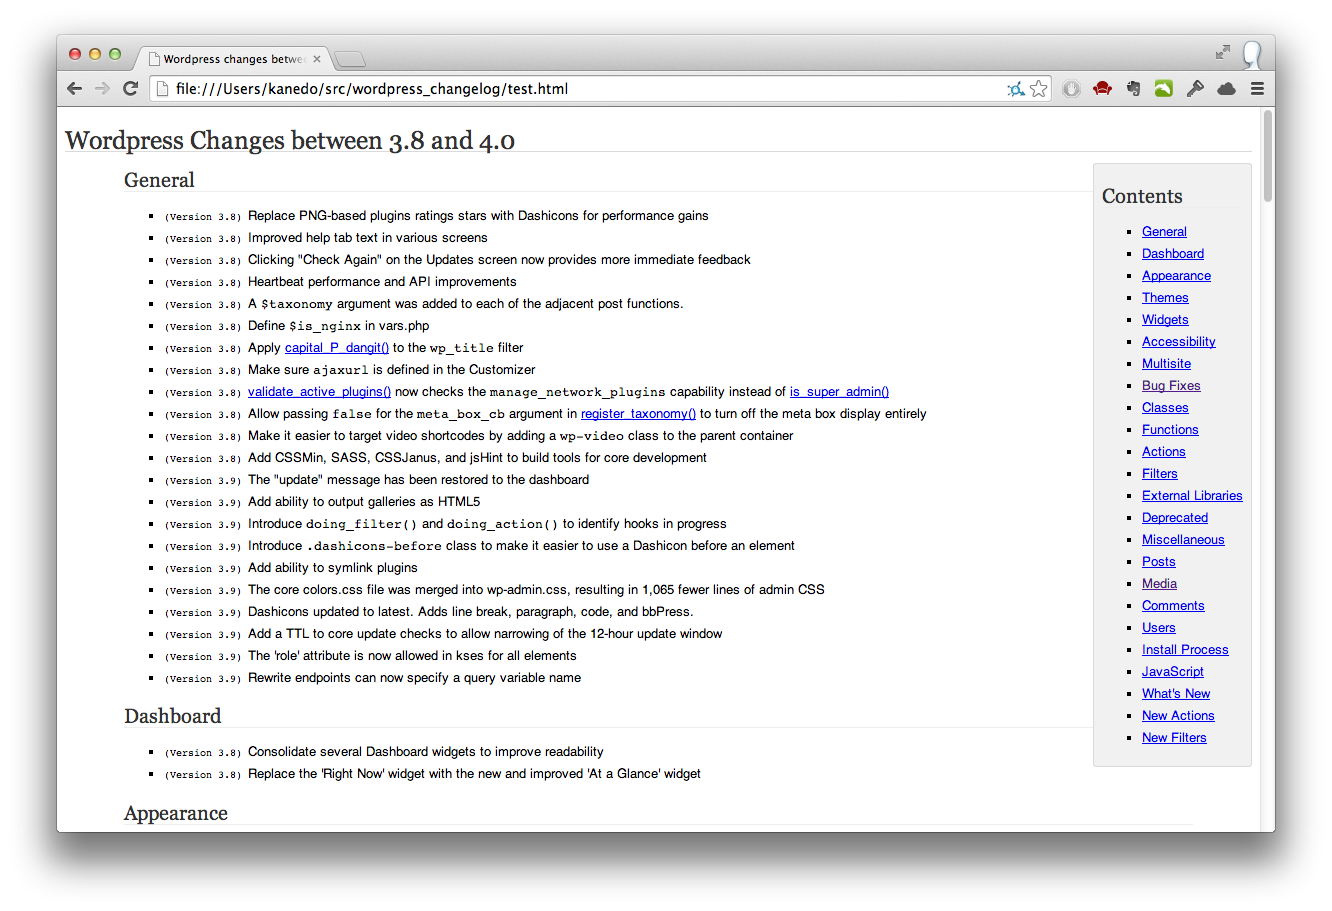
Task: Click the 'Wordpress Changes between 3.8 and 4.0' heading
Action: coord(290,140)
